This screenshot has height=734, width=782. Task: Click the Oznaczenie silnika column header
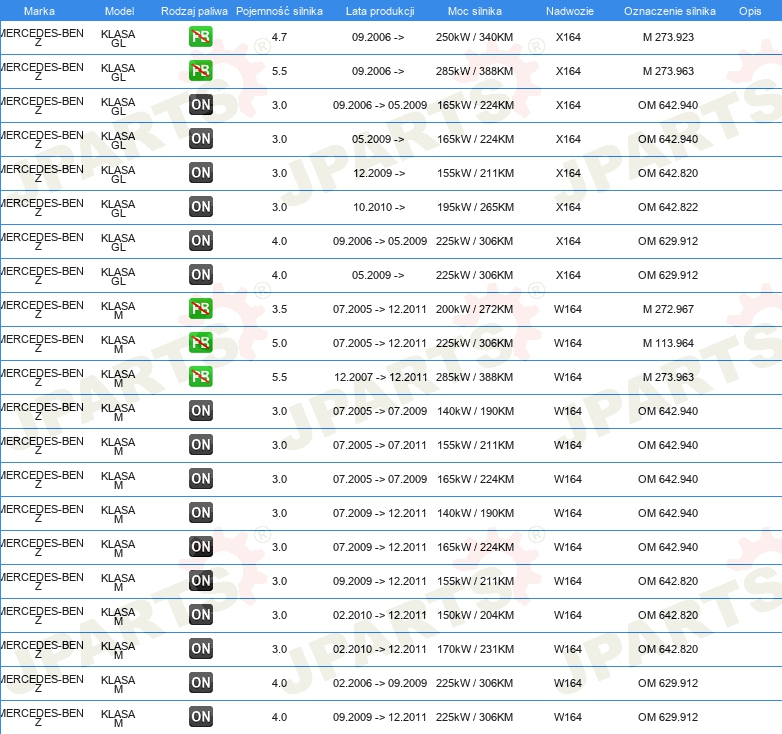[669, 10]
